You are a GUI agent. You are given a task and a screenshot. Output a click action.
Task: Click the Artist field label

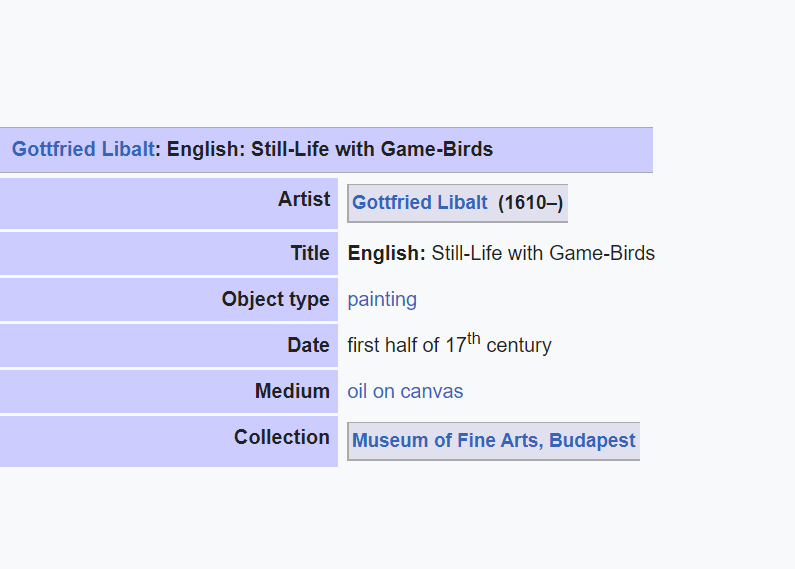(304, 199)
